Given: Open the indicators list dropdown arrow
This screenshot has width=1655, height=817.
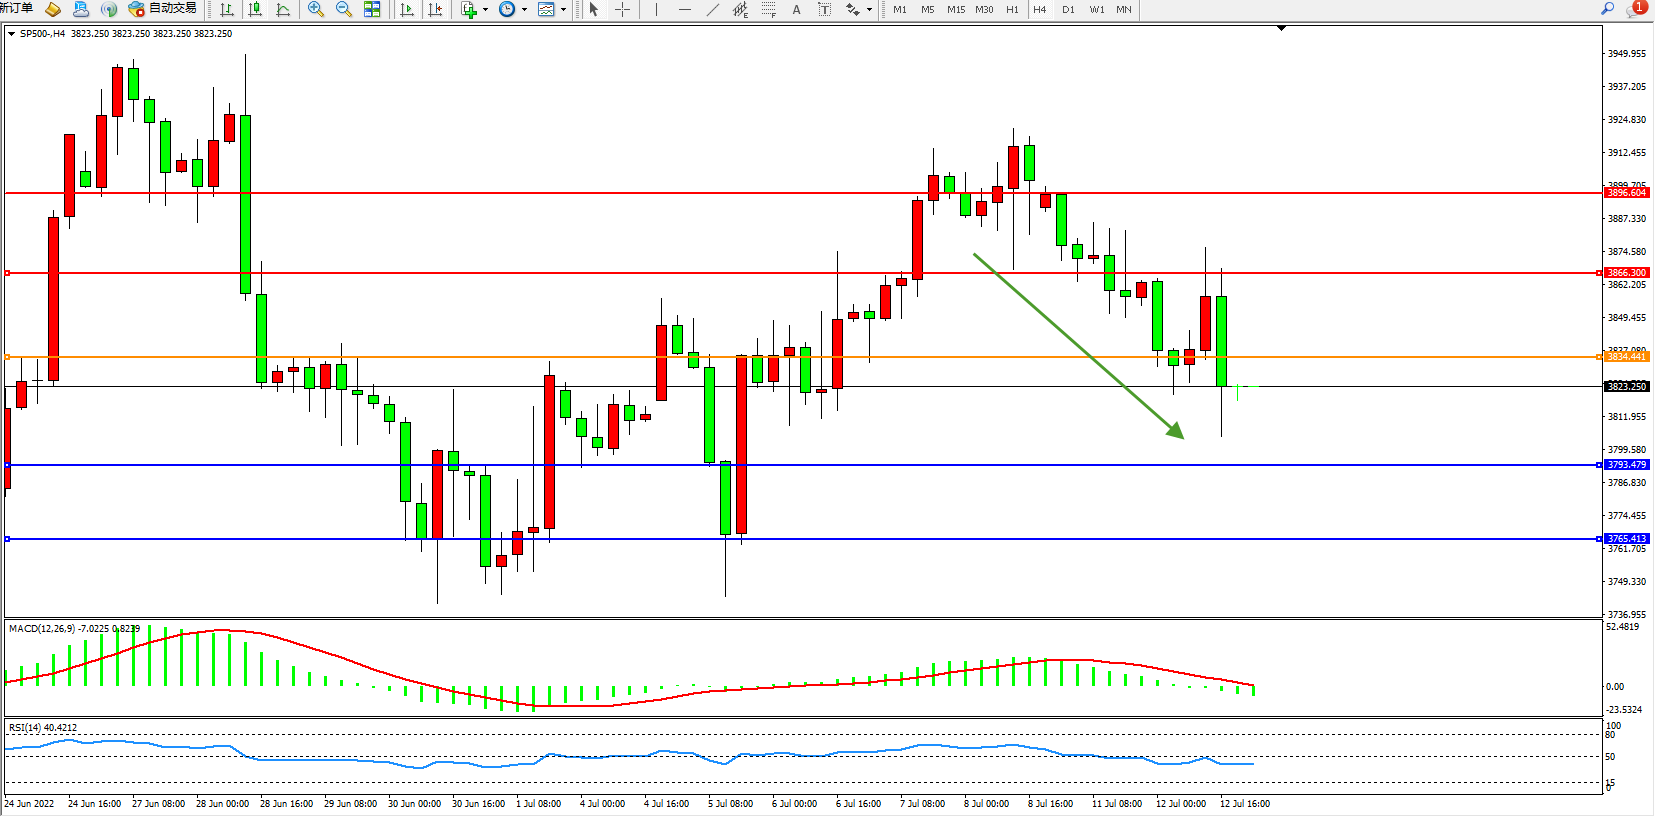Looking at the screenshot, I should pyautogui.click(x=485, y=10).
